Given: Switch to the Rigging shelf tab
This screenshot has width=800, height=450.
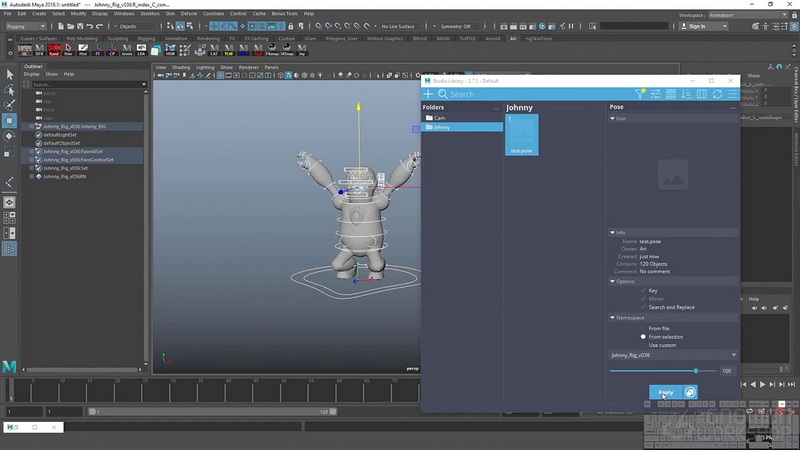Looking at the screenshot, I should pyautogui.click(x=146, y=38).
